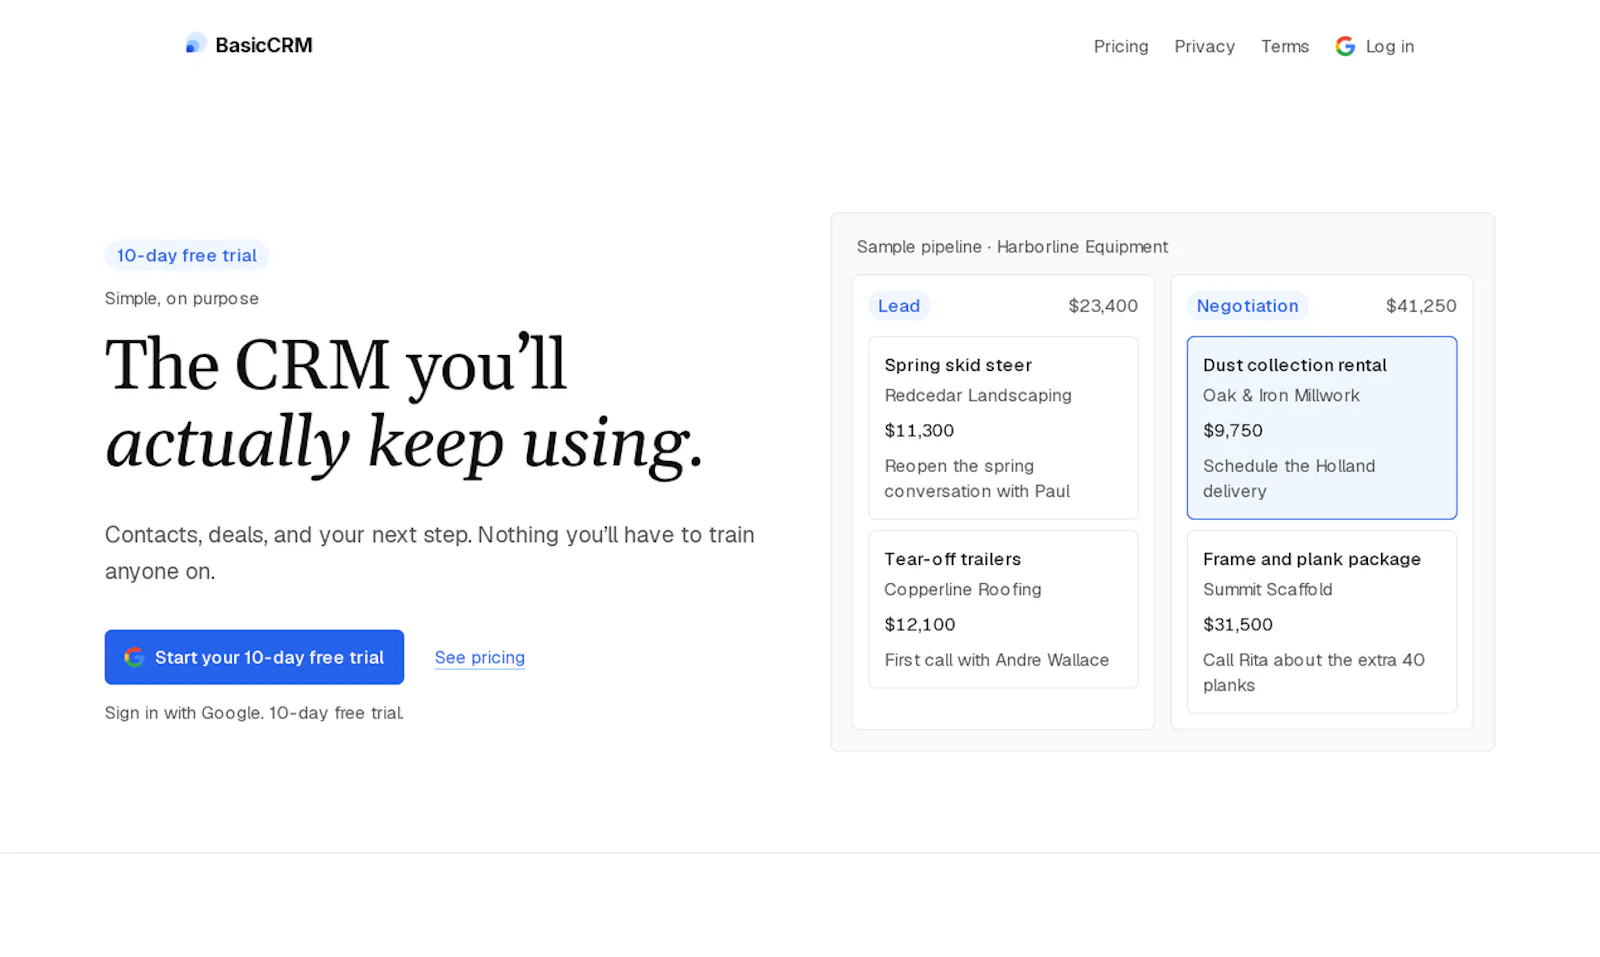Open the Pricing page from navigation
Image resolution: width=1600 pixels, height=957 pixels.
(x=1121, y=46)
